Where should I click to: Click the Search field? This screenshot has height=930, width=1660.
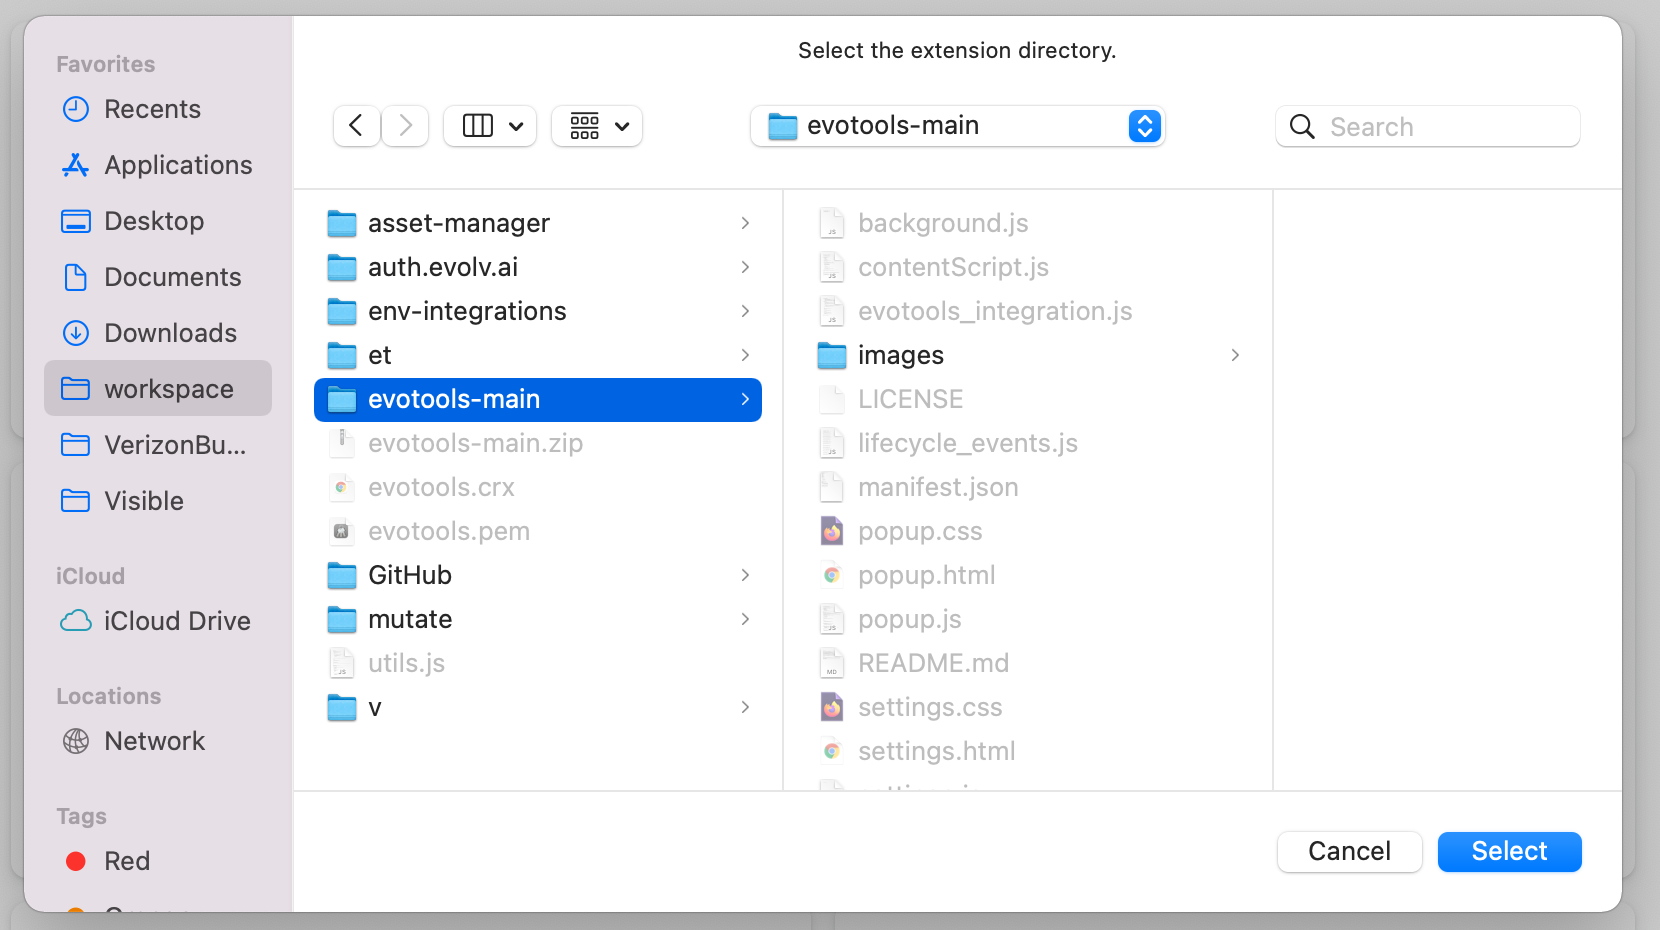click(1440, 127)
